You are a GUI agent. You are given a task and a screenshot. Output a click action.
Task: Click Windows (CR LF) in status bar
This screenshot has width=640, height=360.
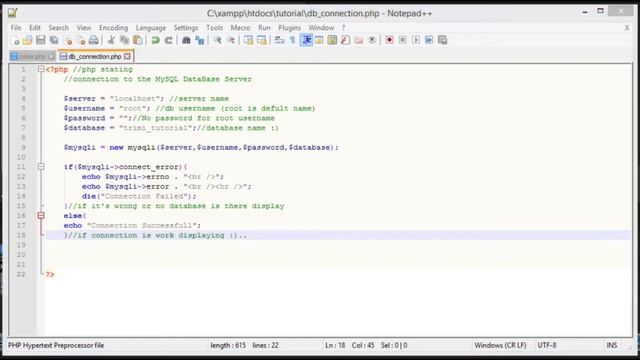click(x=500, y=345)
